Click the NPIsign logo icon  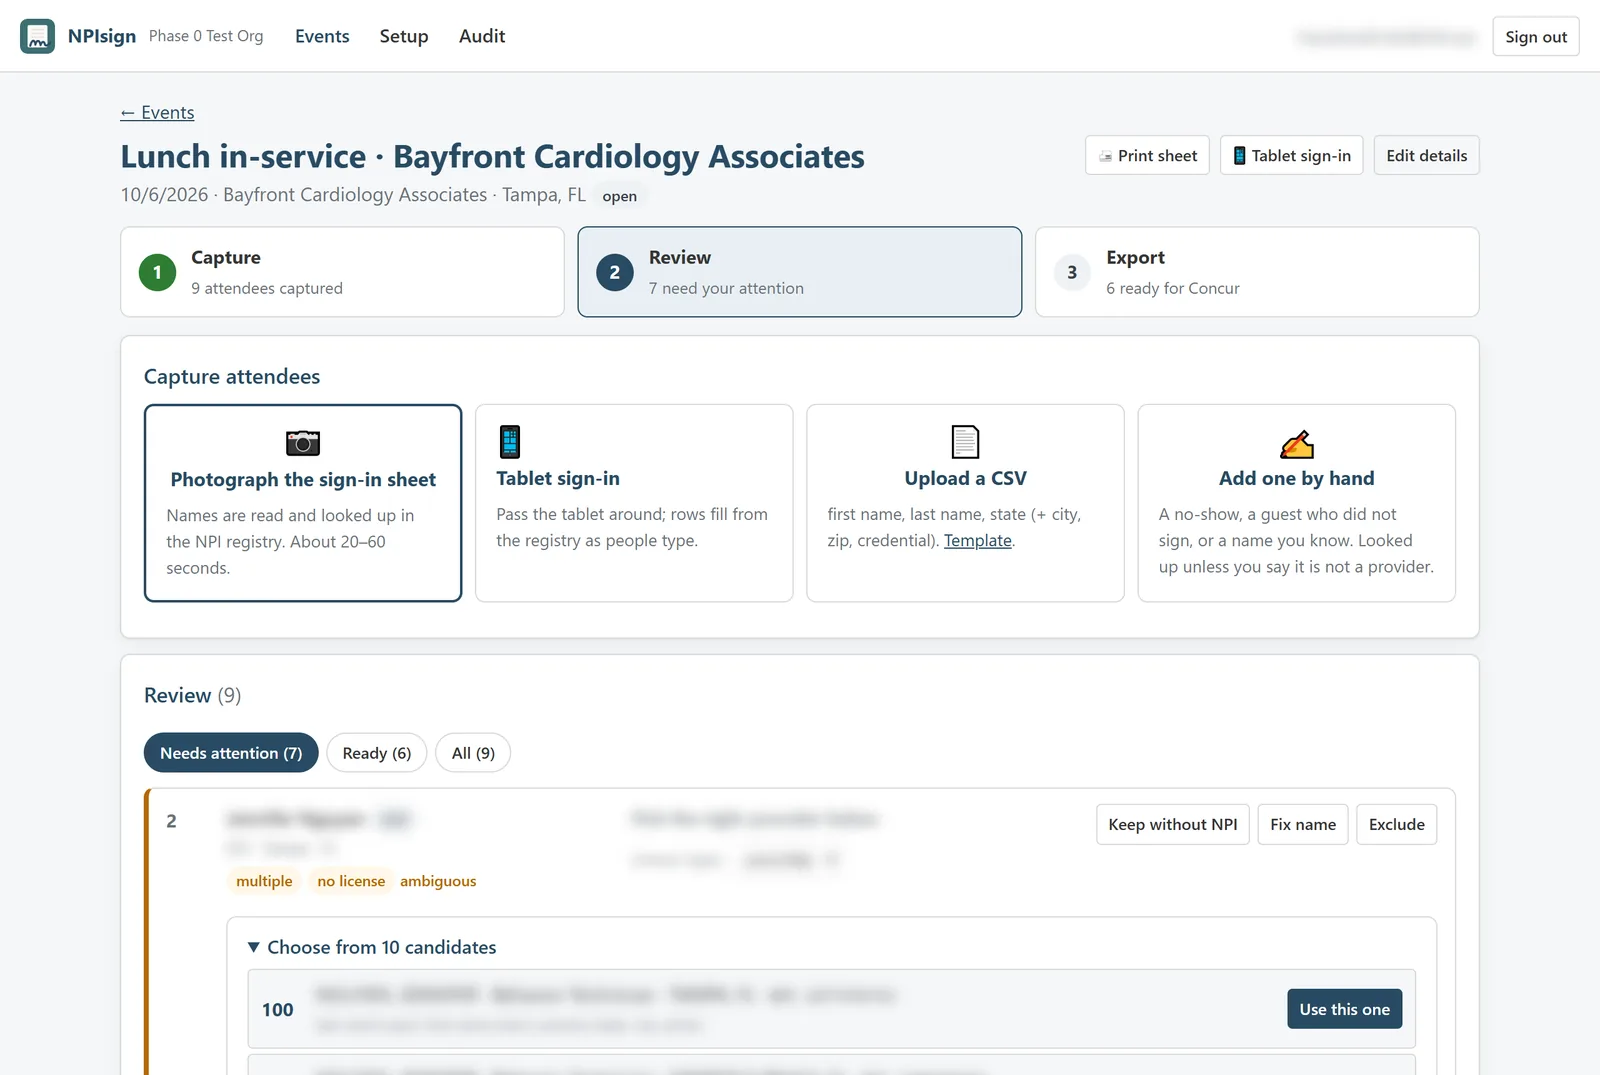[38, 36]
